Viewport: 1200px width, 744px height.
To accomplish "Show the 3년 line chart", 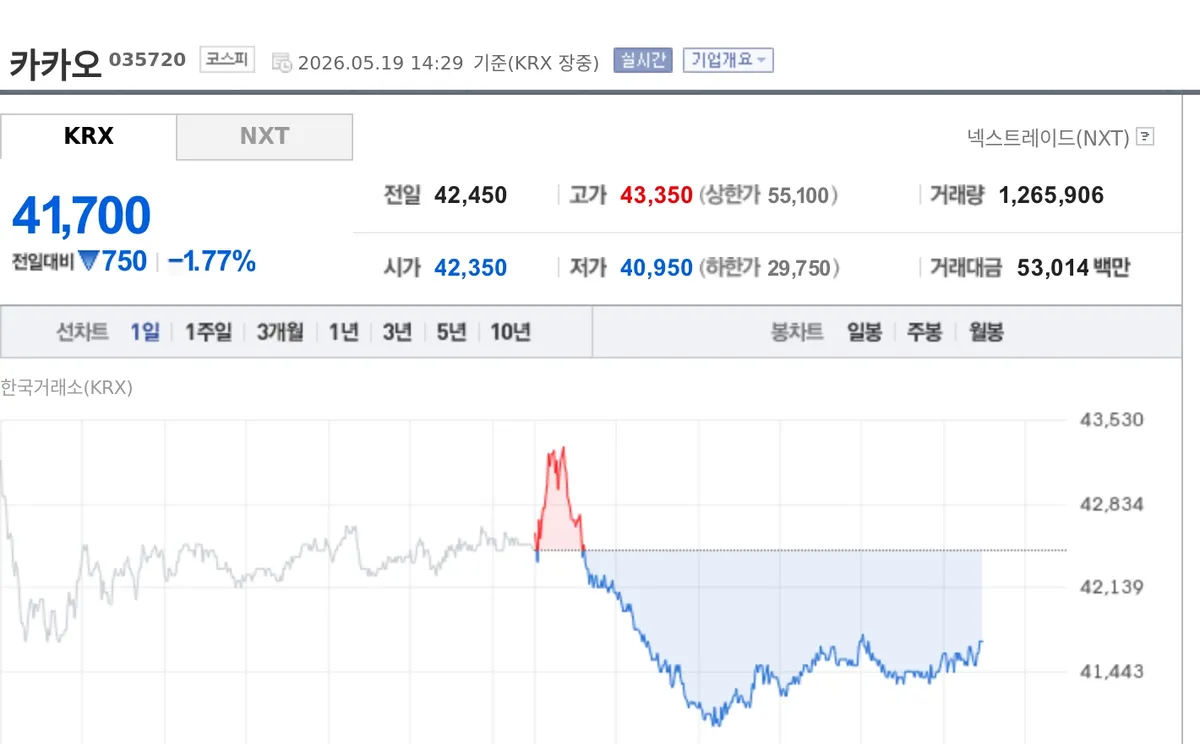I will click(x=397, y=333).
